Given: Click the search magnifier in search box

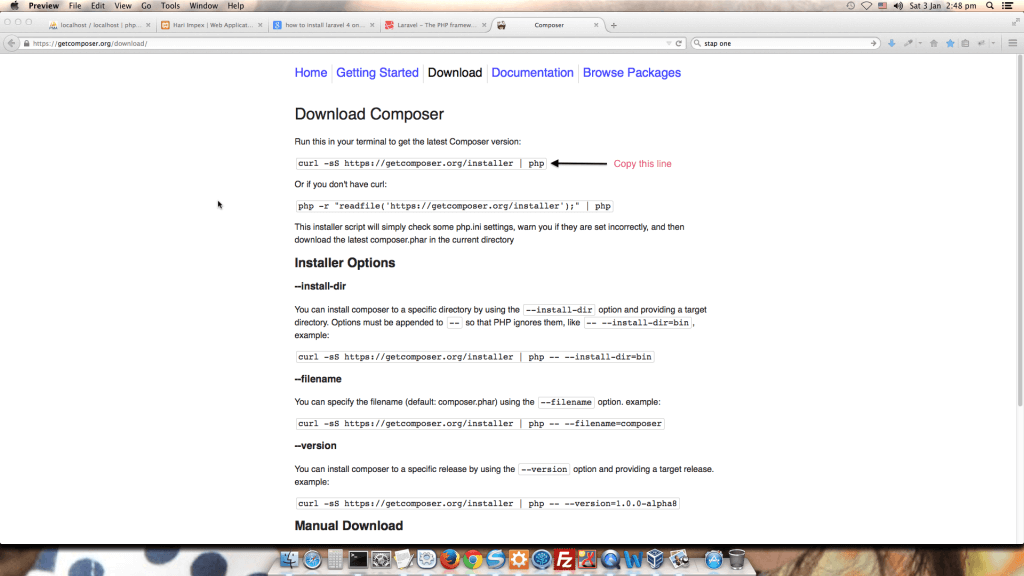Looking at the screenshot, I should pos(697,43).
